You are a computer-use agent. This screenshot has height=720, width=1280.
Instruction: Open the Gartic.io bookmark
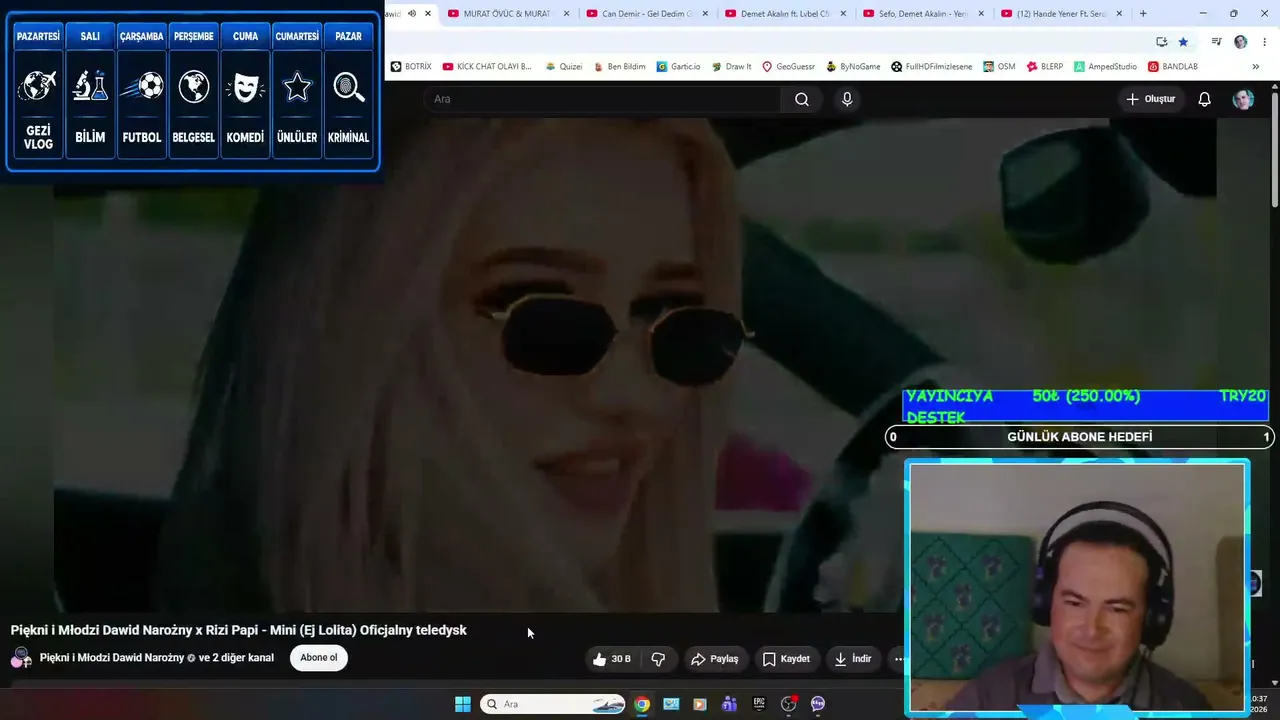(678, 67)
